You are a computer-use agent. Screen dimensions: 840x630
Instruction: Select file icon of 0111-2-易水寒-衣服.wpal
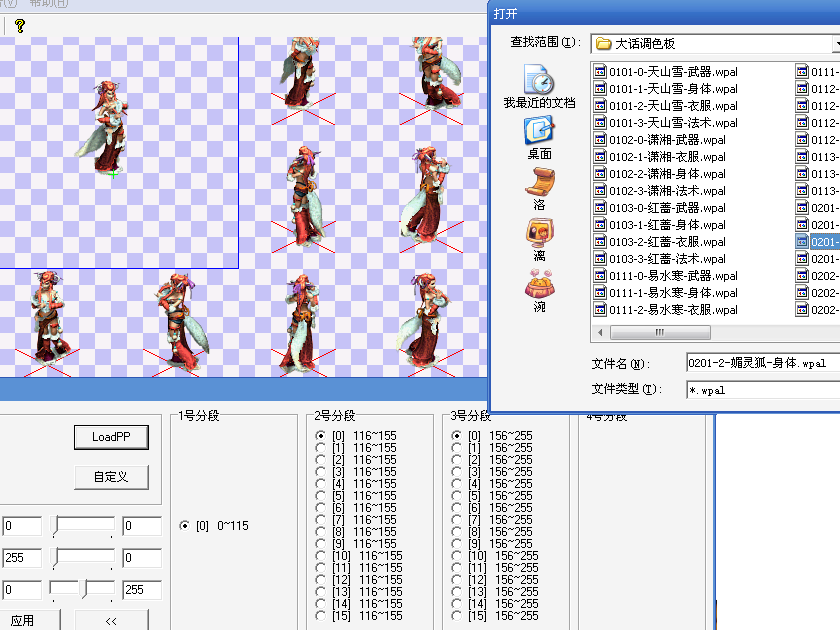pyautogui.click(x=600, y=310)
